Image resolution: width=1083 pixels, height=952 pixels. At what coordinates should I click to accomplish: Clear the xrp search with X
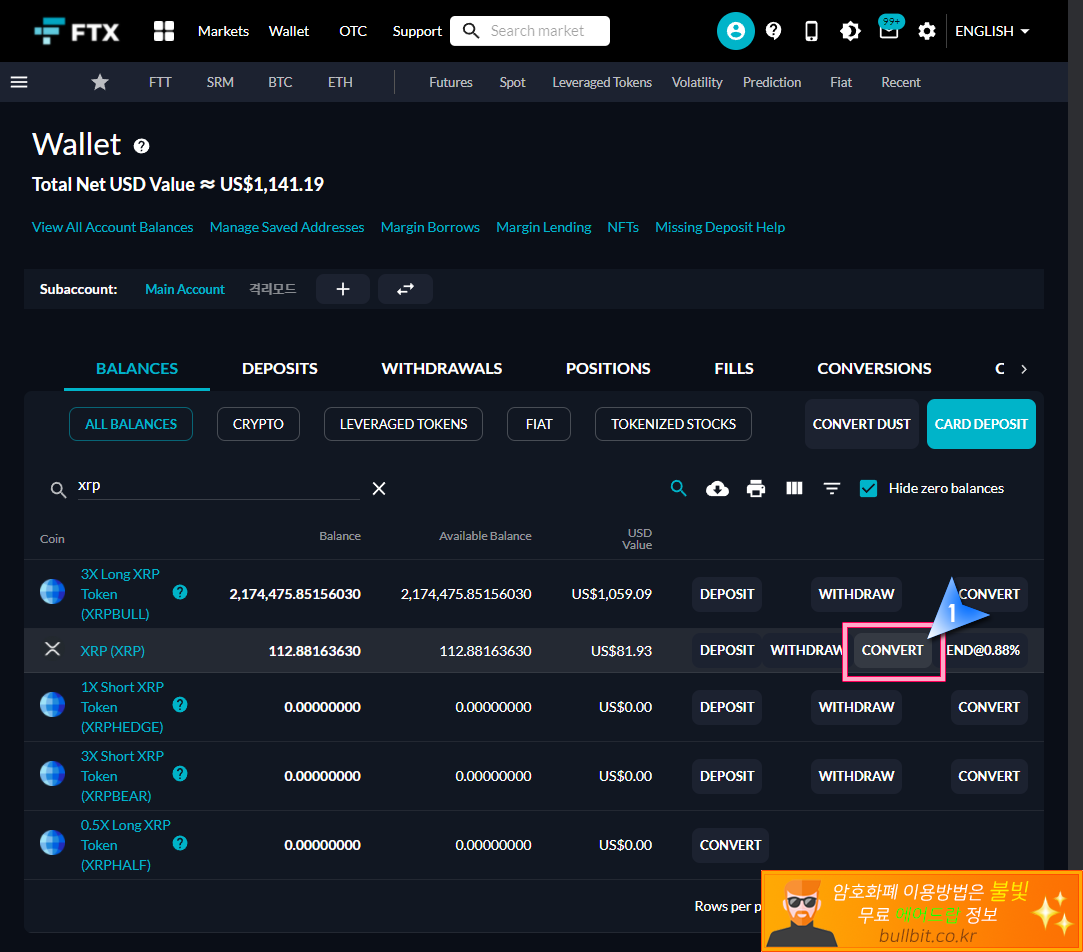[379, 488]
